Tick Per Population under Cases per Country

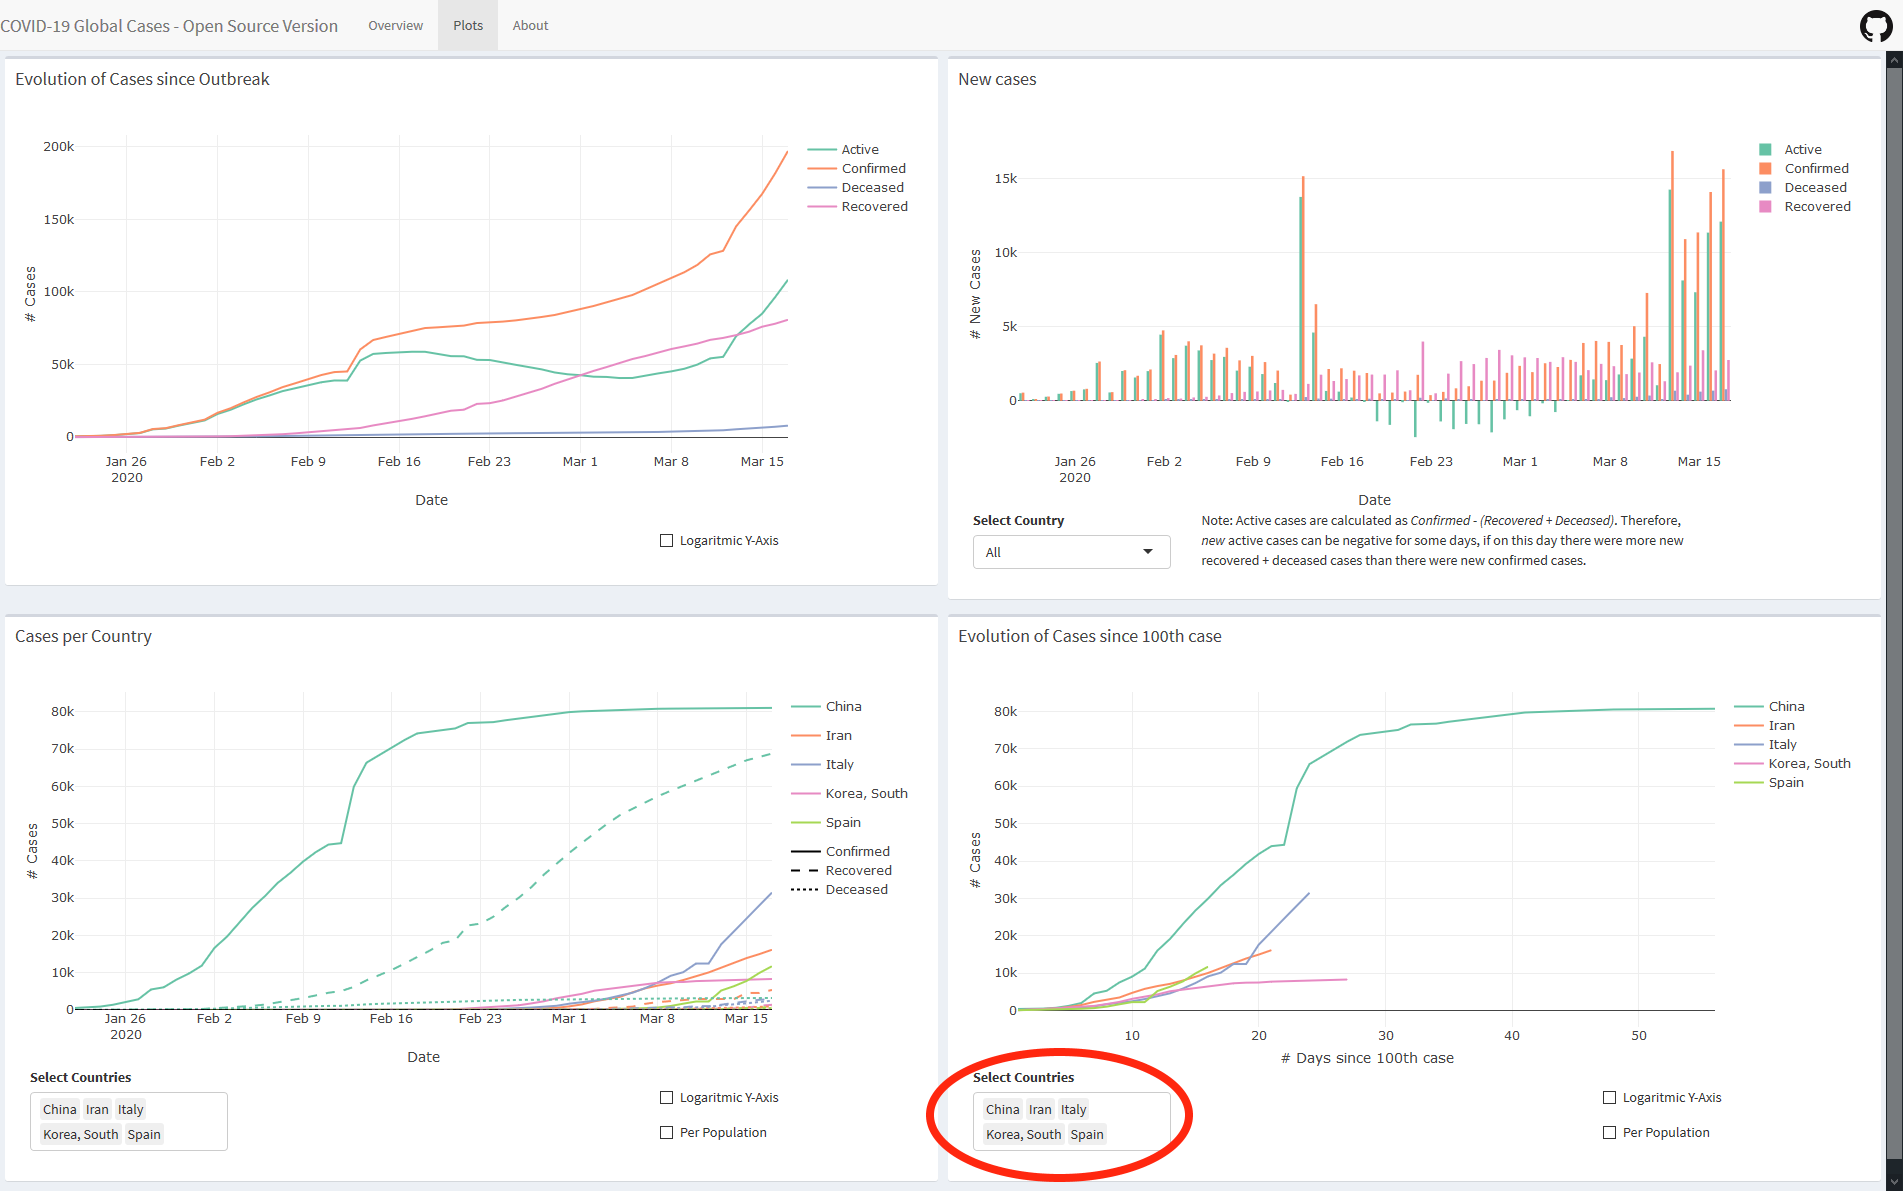point(666,1133)
